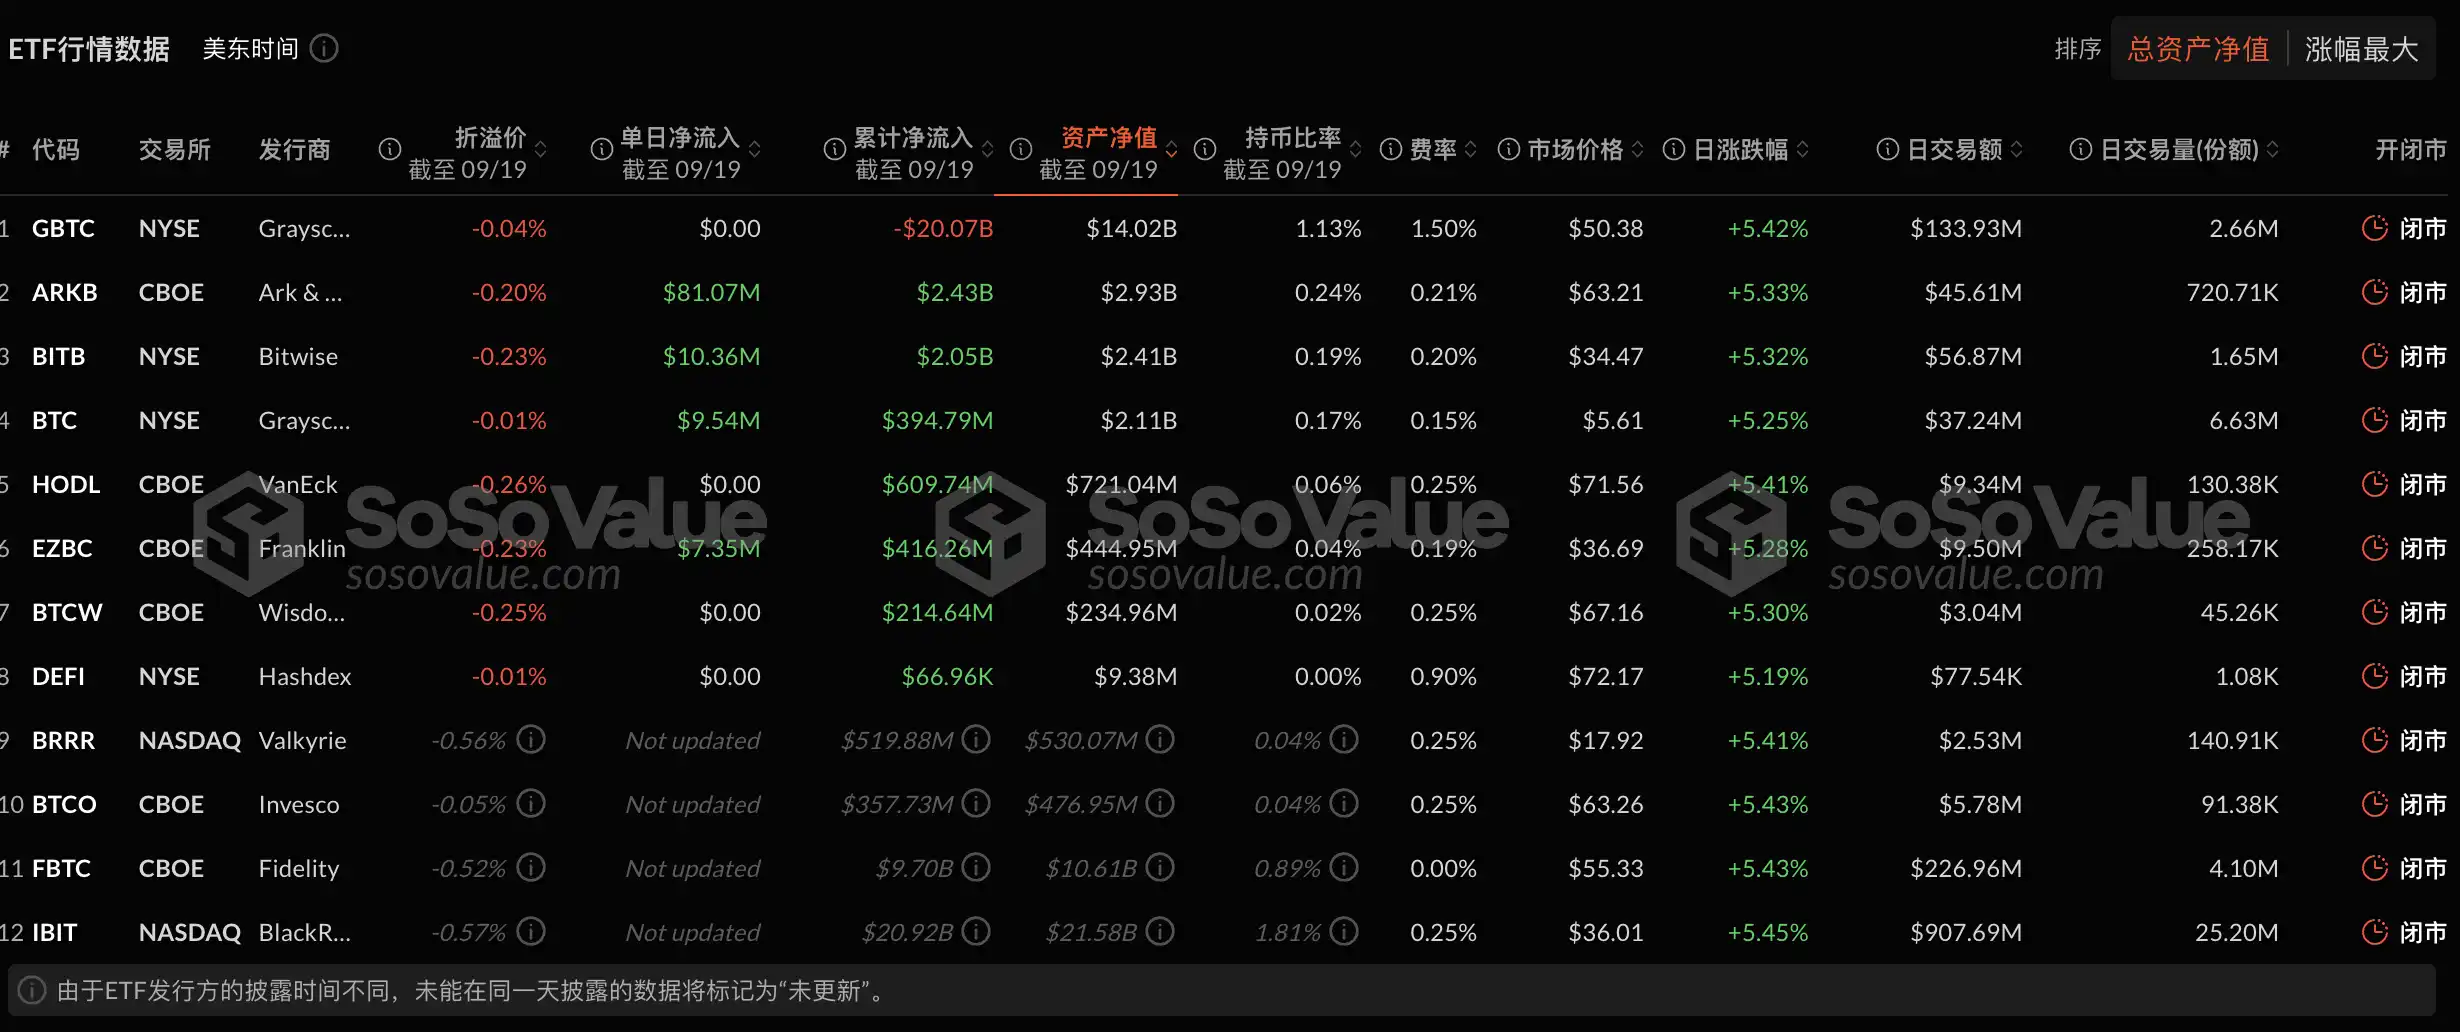The image size is (2460, 1032).
Task: Toggle sort arrows on 资产净值 column
Action: click(x=1171, y=150)
